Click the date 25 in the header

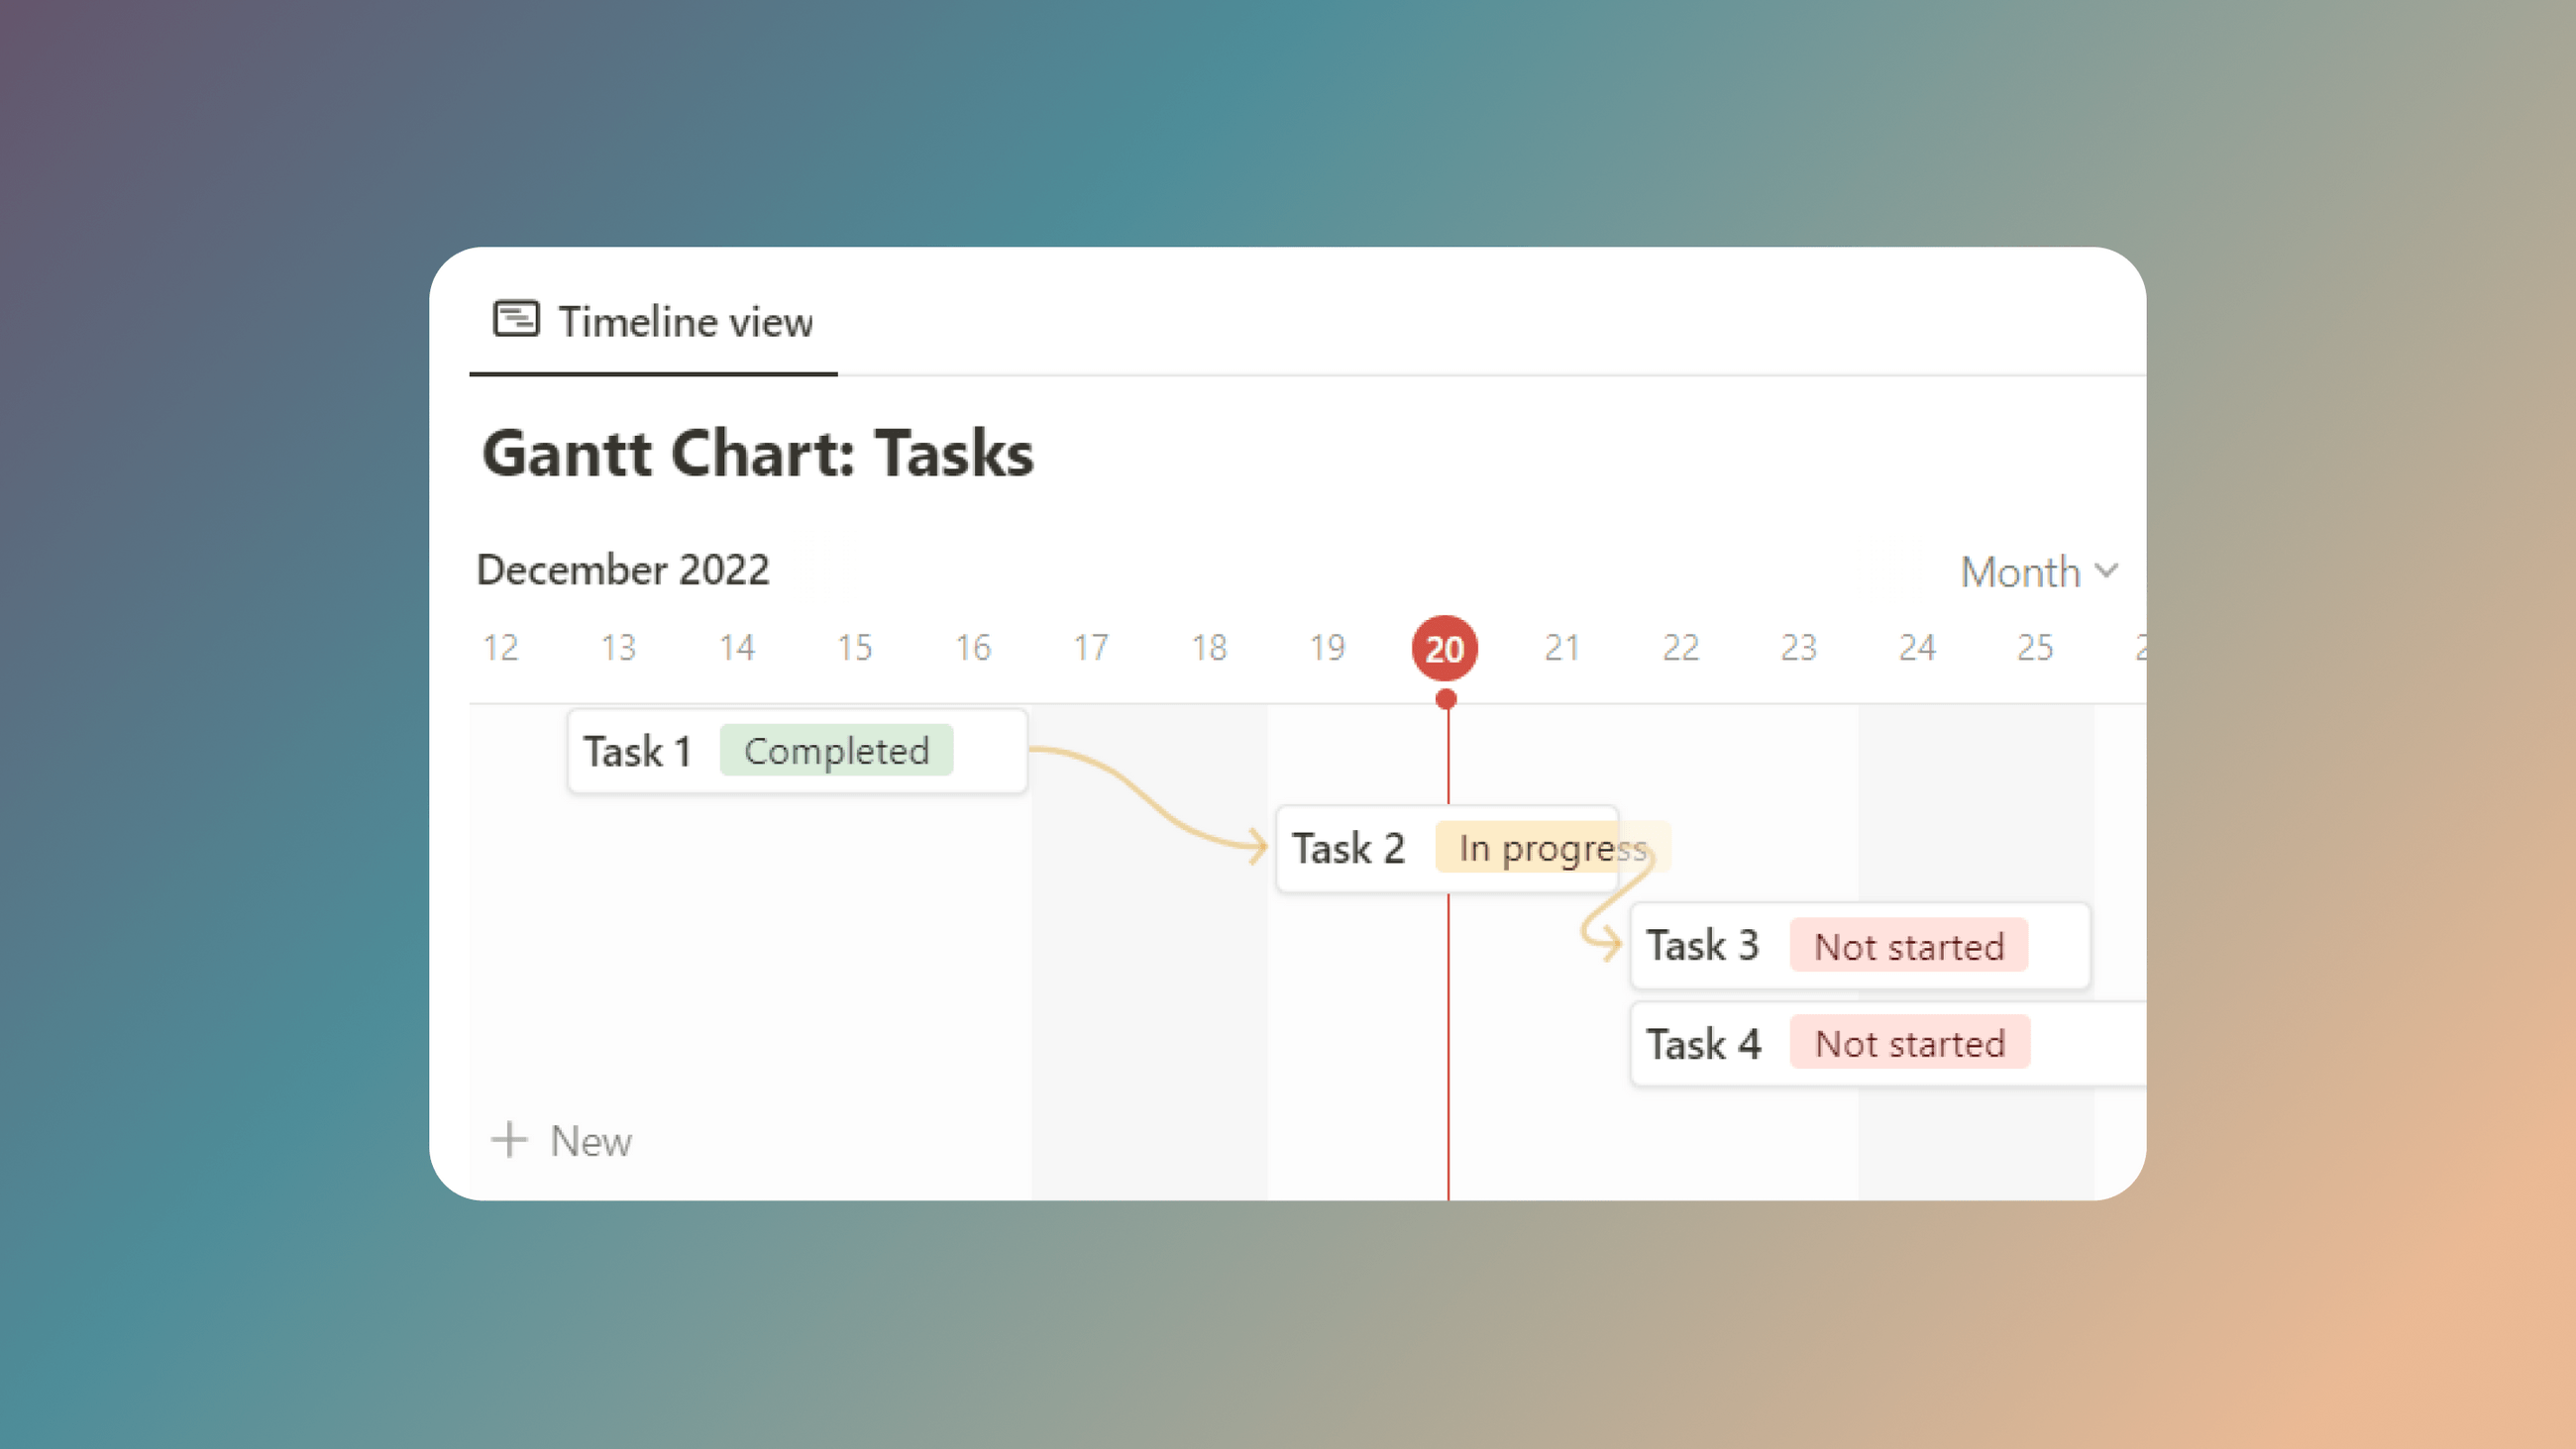(x=2035, y=647)
